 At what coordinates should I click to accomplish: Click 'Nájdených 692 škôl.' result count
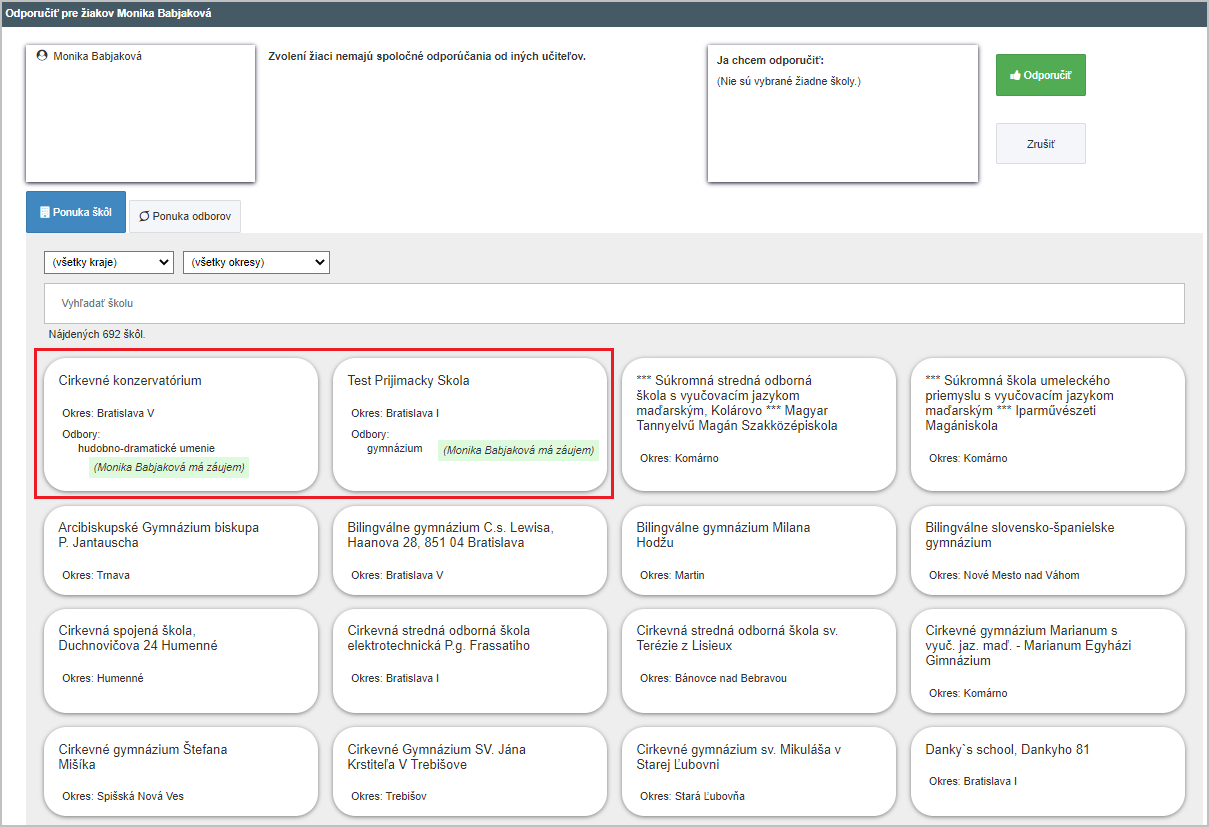[97, 334]
